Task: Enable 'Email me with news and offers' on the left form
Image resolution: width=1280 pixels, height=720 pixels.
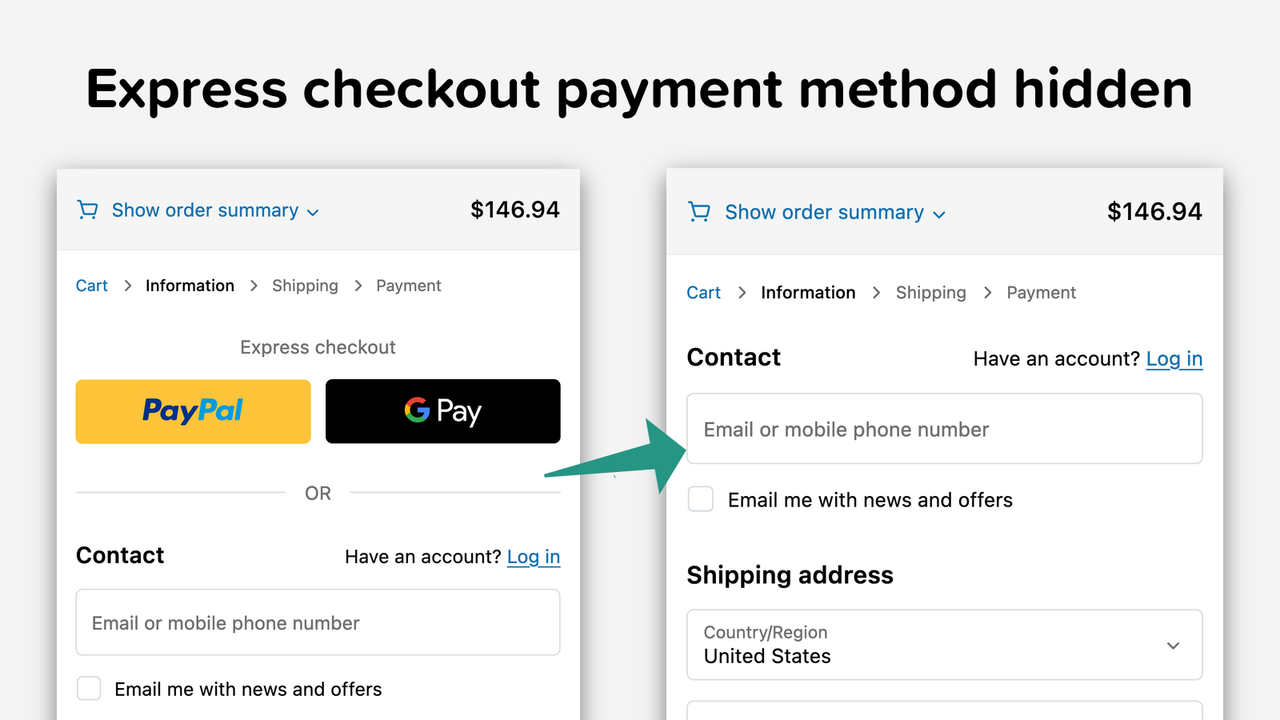Action: coord(88,688)
